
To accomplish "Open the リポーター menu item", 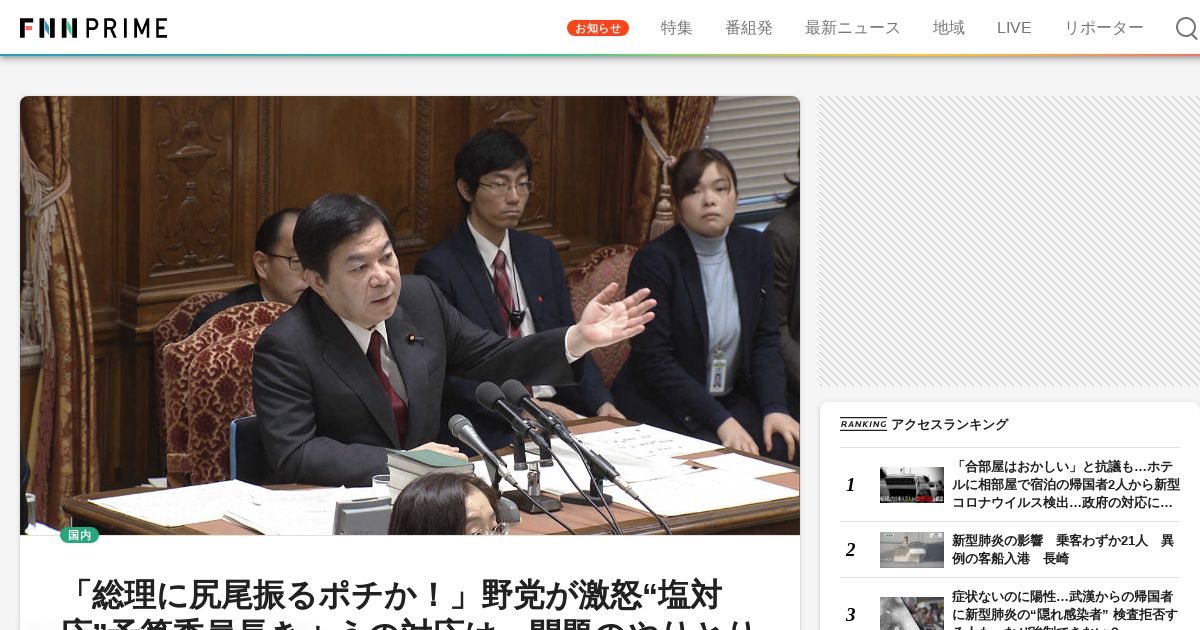I will pos(1104,28).
